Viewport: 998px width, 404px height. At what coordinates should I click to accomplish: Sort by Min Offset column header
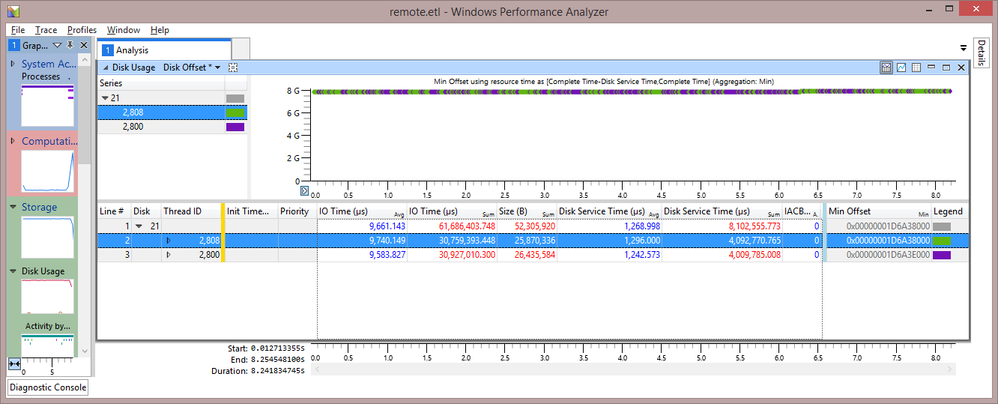coord(879,211)
